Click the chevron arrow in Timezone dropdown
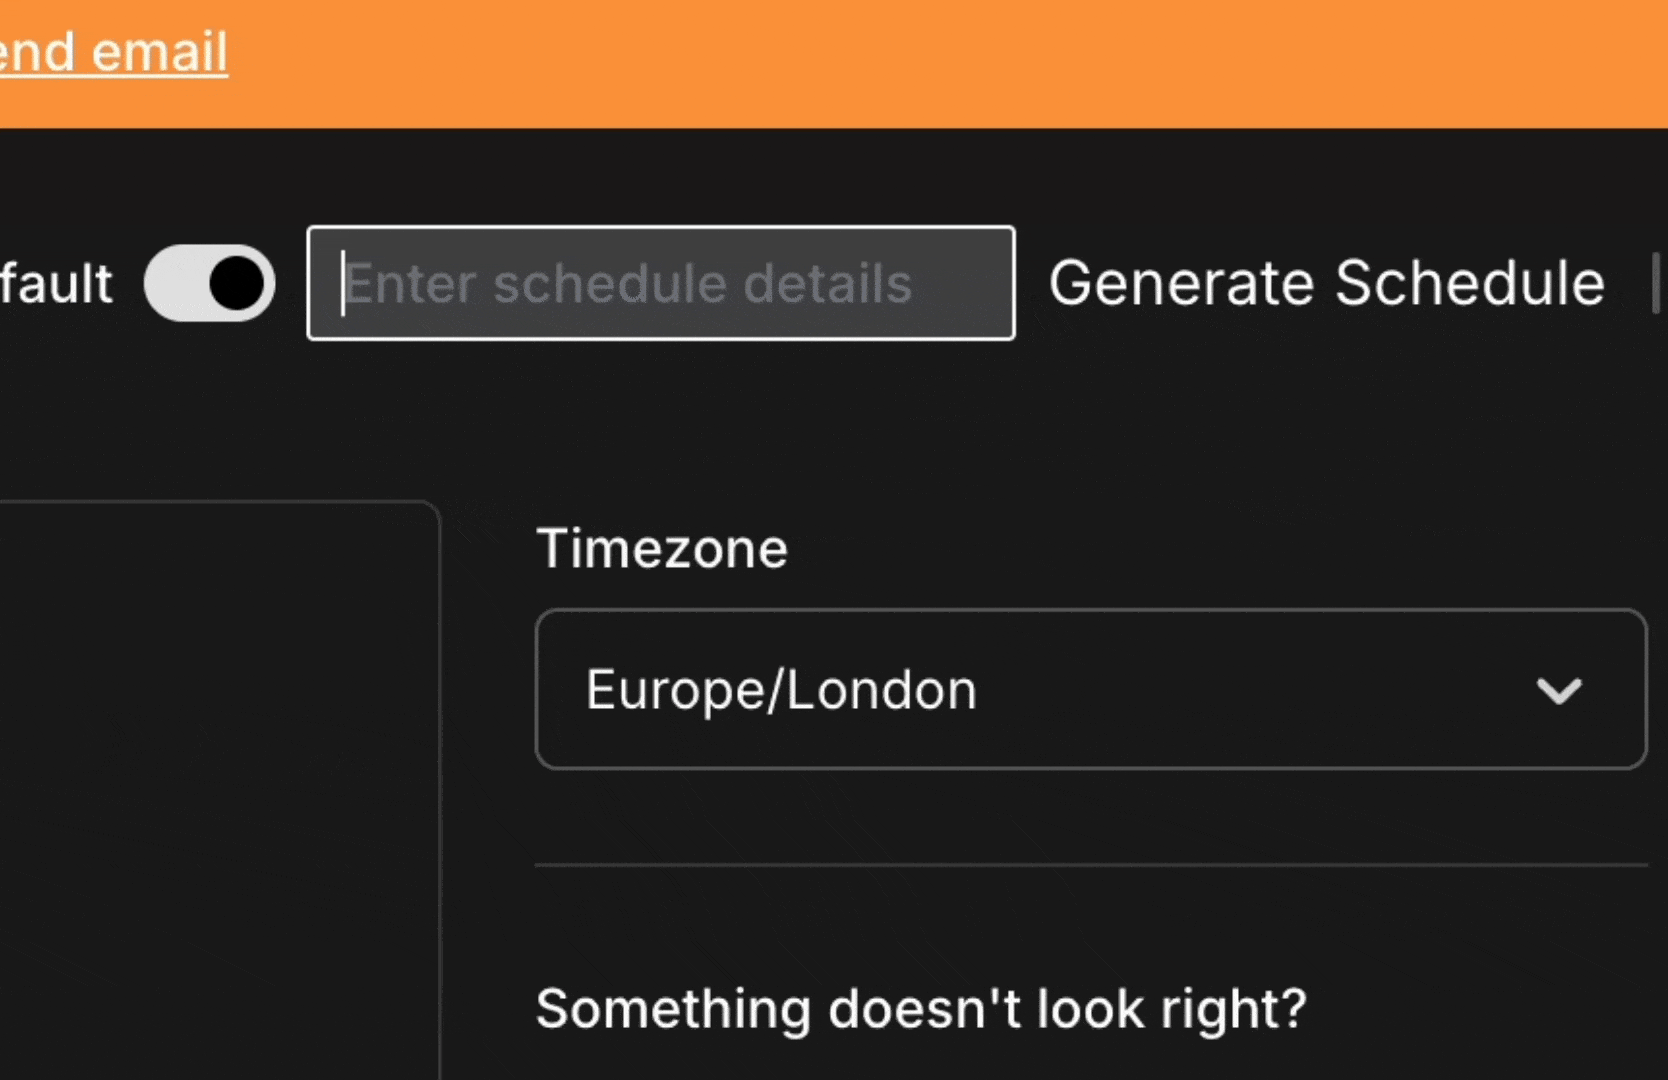Viewport: 1668px width, 1080px height. click(x=1558, y=690)
